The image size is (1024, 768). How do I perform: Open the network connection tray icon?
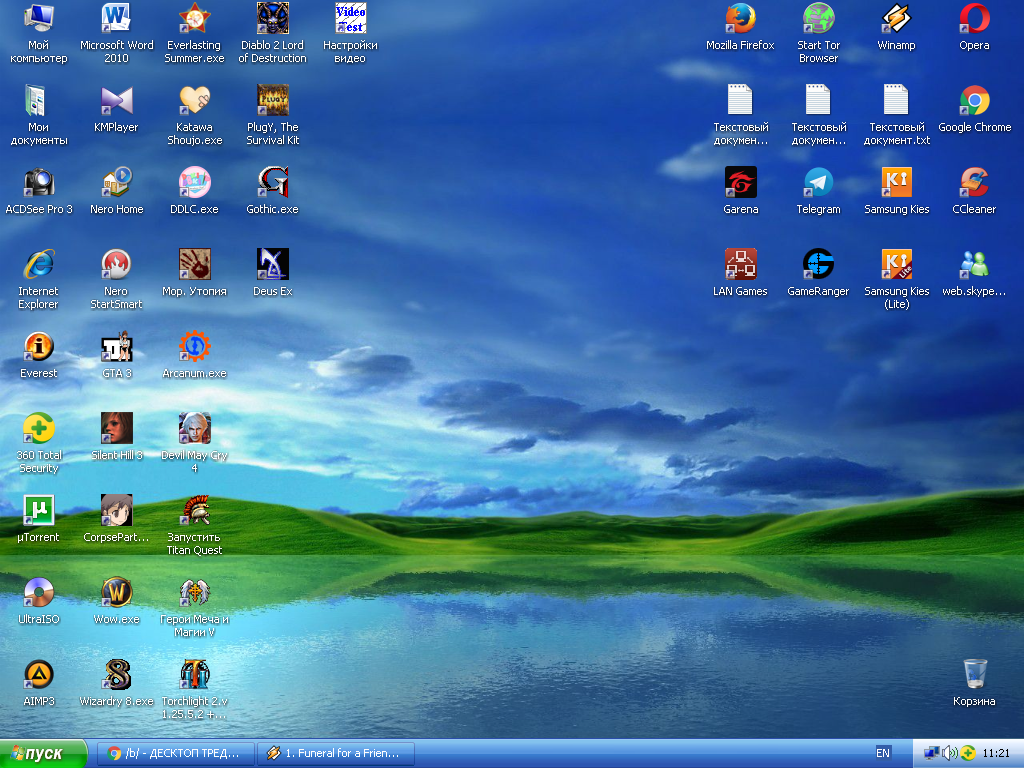pyautogui.click(x=931, y=753)
